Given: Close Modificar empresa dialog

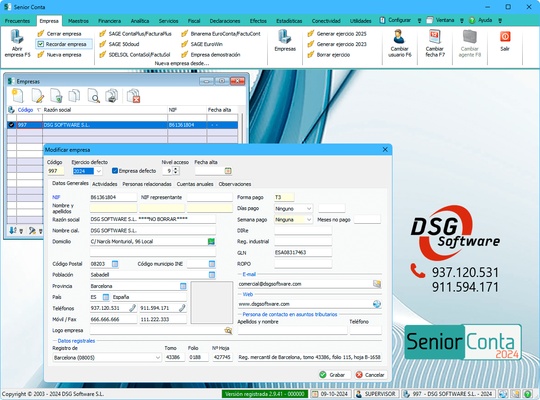Looking at the screenshot, I should [385, 150].
